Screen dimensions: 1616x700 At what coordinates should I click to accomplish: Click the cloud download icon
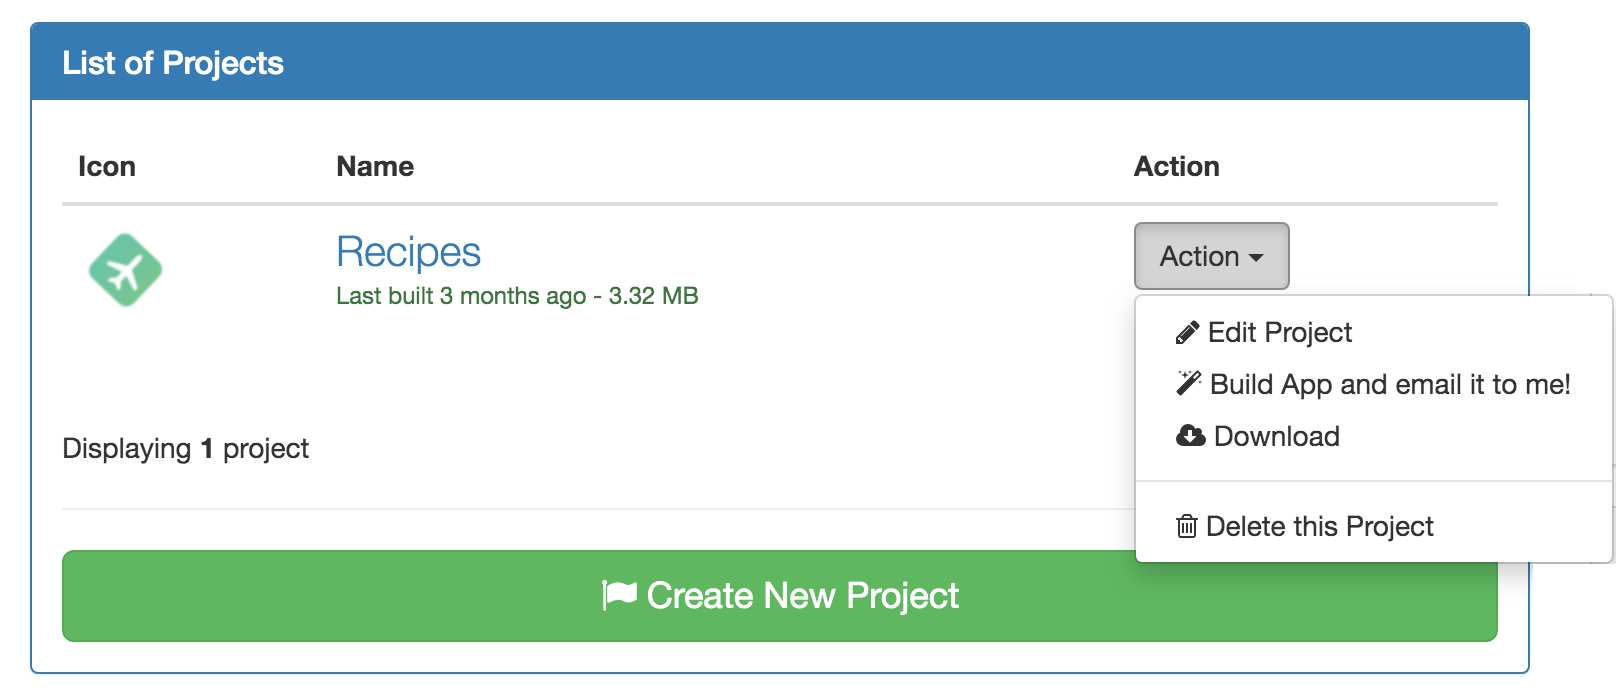(1190, 436)
